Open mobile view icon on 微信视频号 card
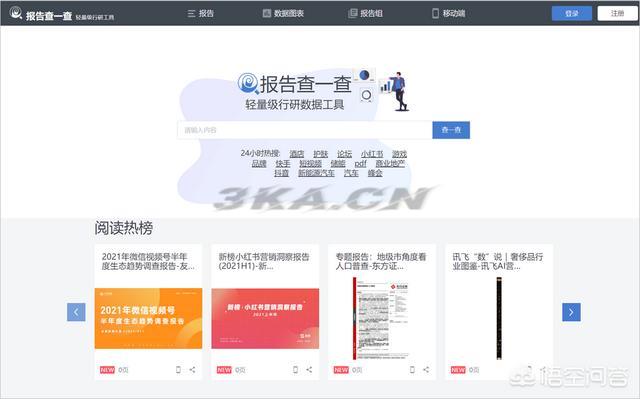The width and height of the screenshot is (640, 399). pyautogui.click(x=178, y=370)
